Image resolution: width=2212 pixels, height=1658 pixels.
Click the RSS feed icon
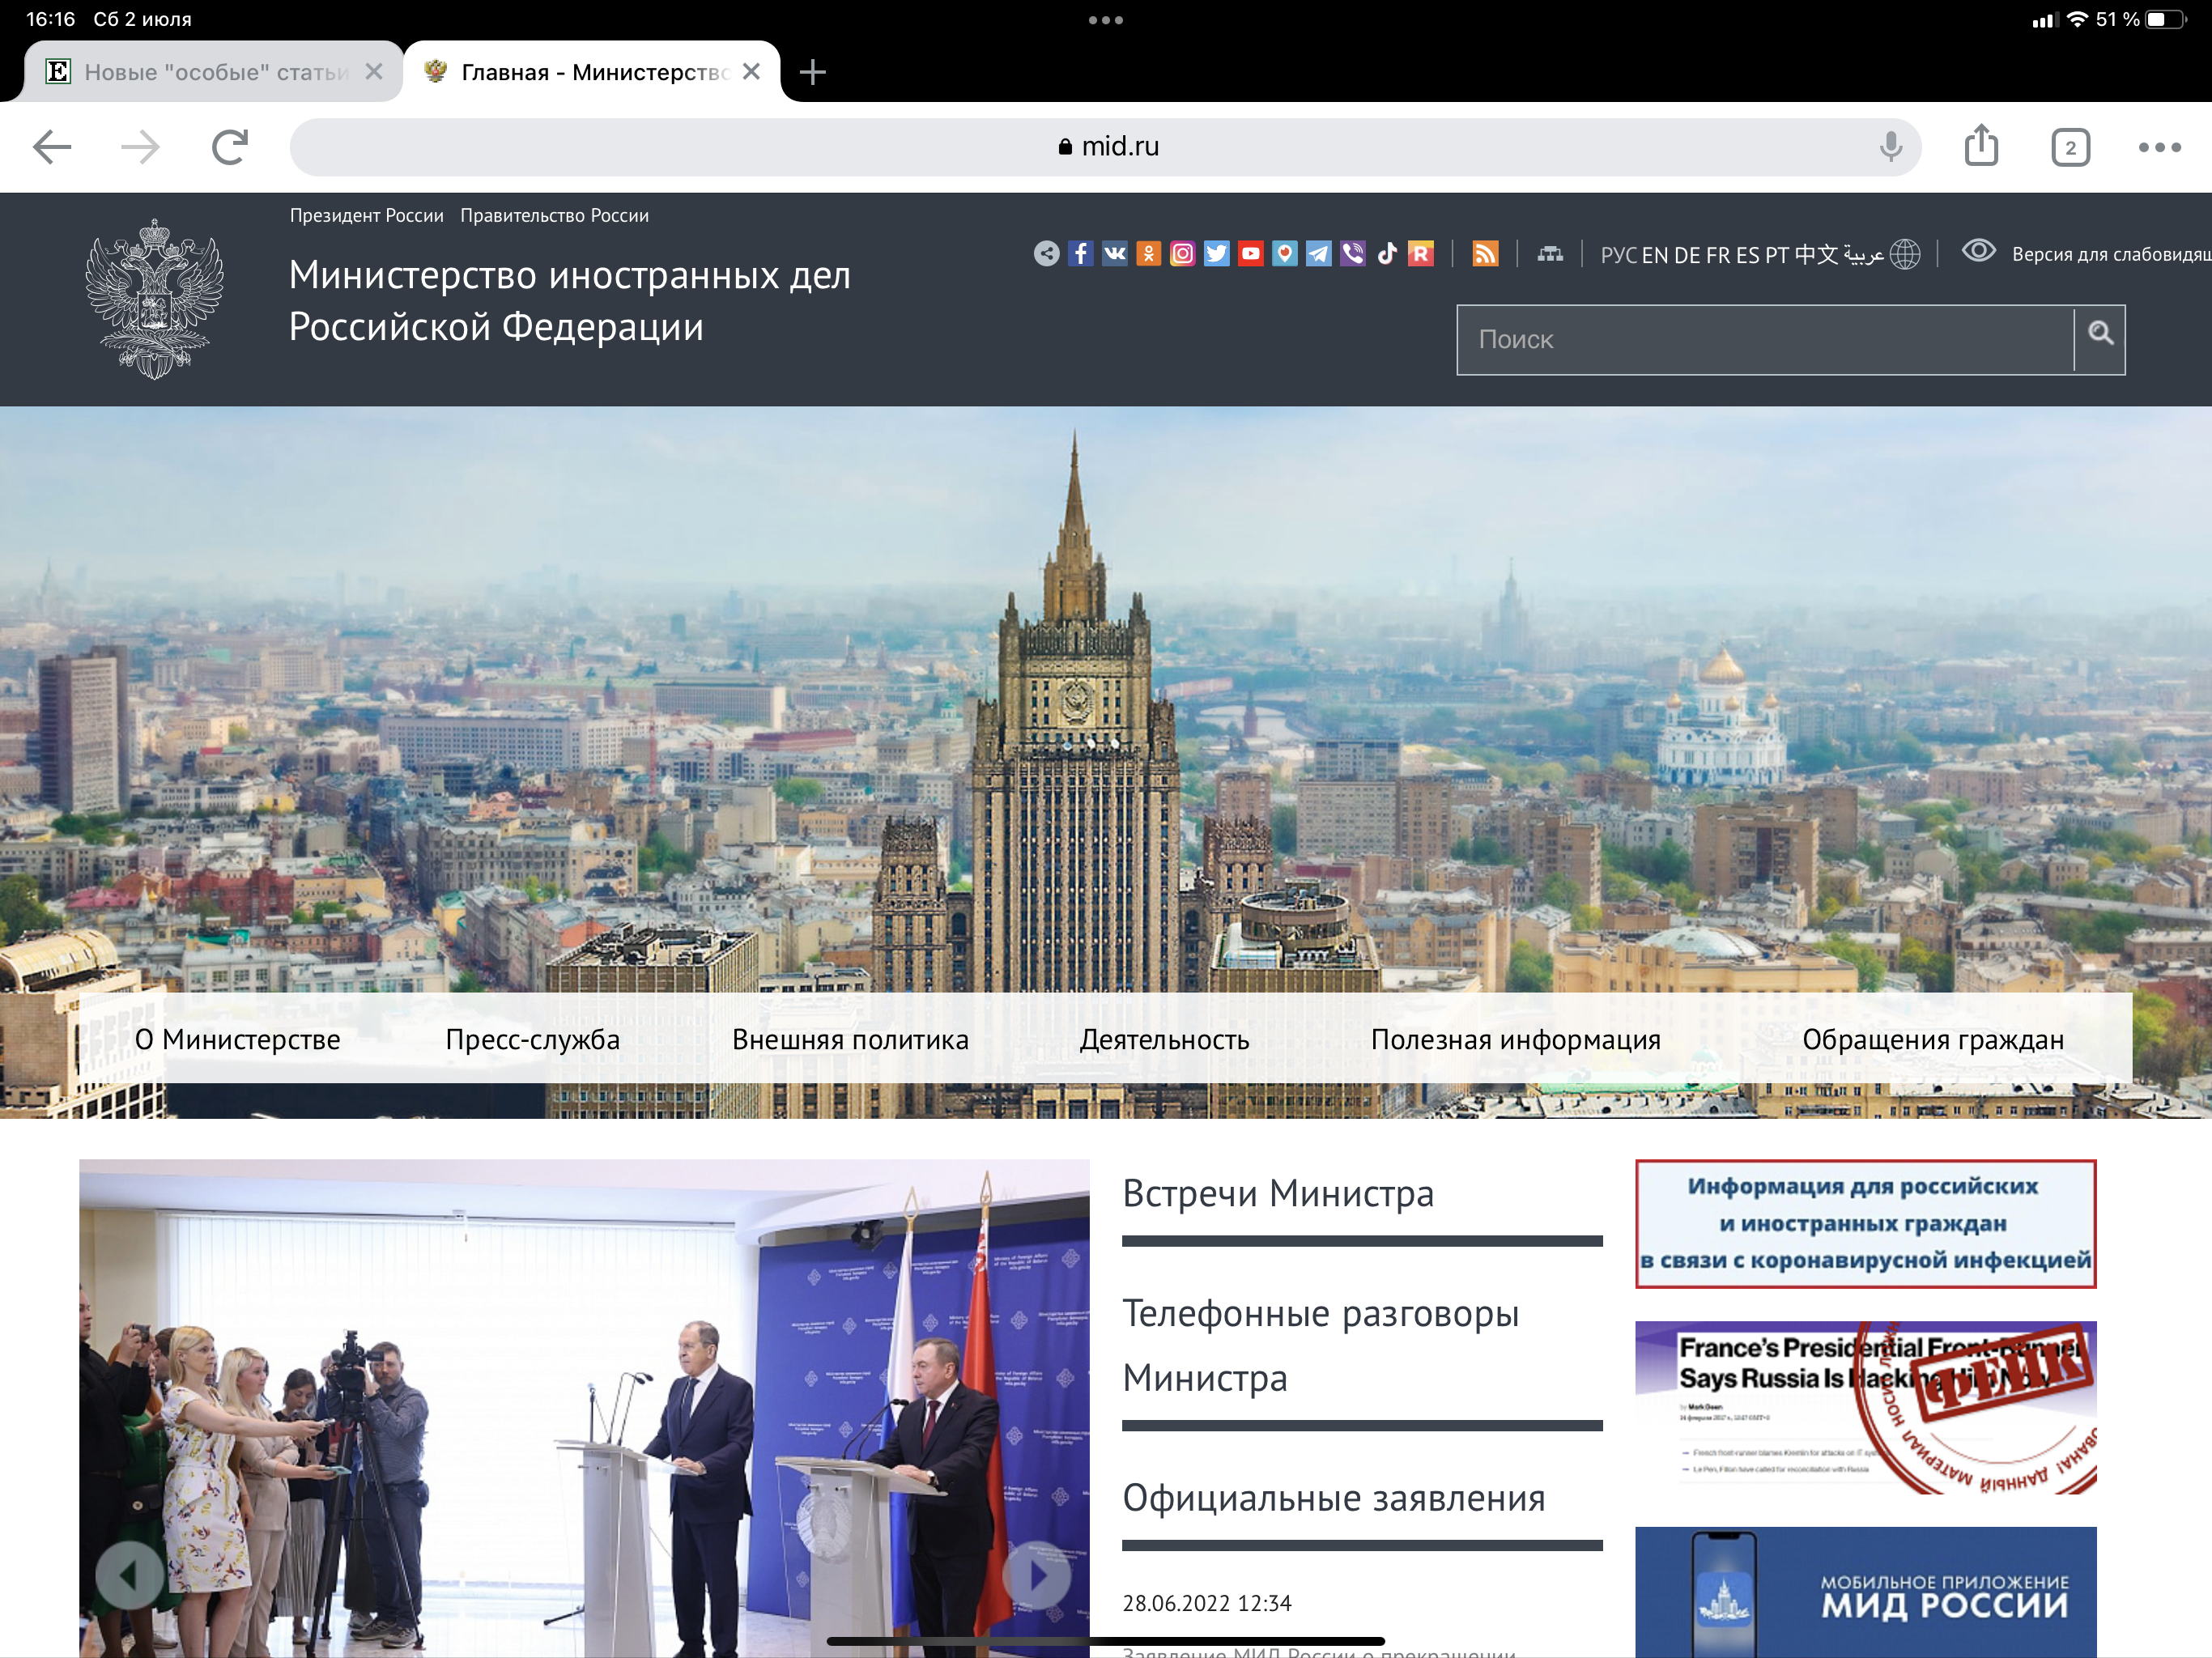(x=1485, y=254)
